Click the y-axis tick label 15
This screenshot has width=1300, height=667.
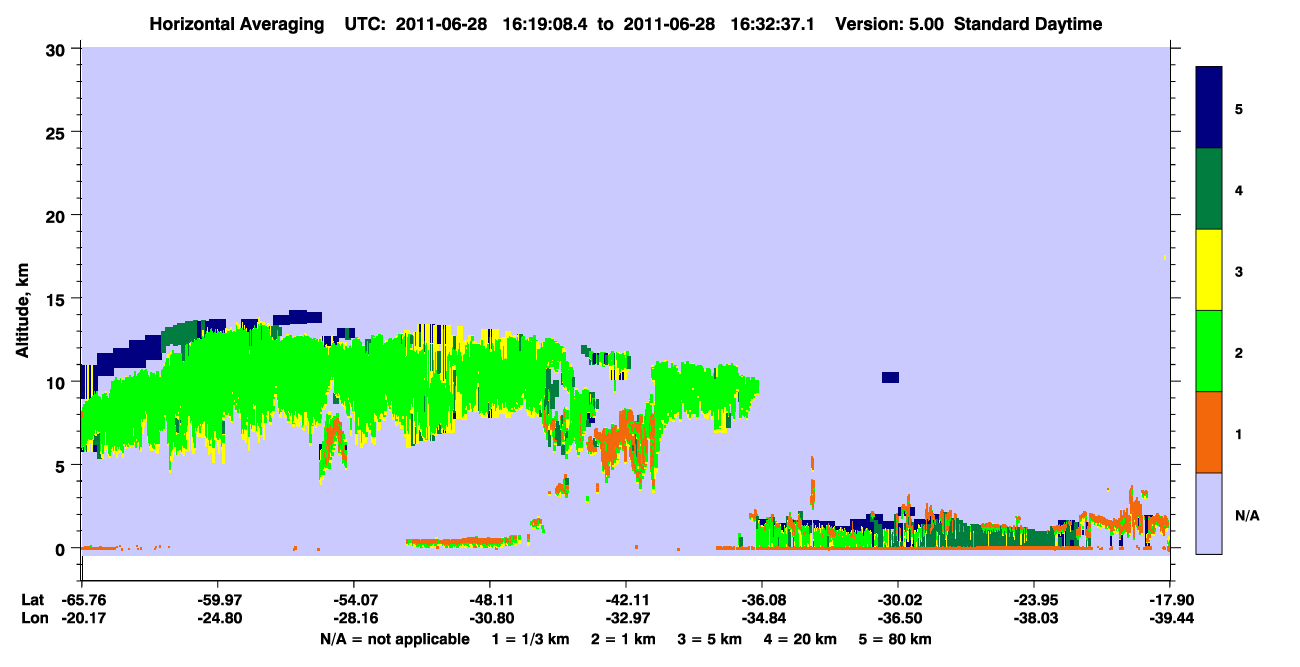coord(56,299)
